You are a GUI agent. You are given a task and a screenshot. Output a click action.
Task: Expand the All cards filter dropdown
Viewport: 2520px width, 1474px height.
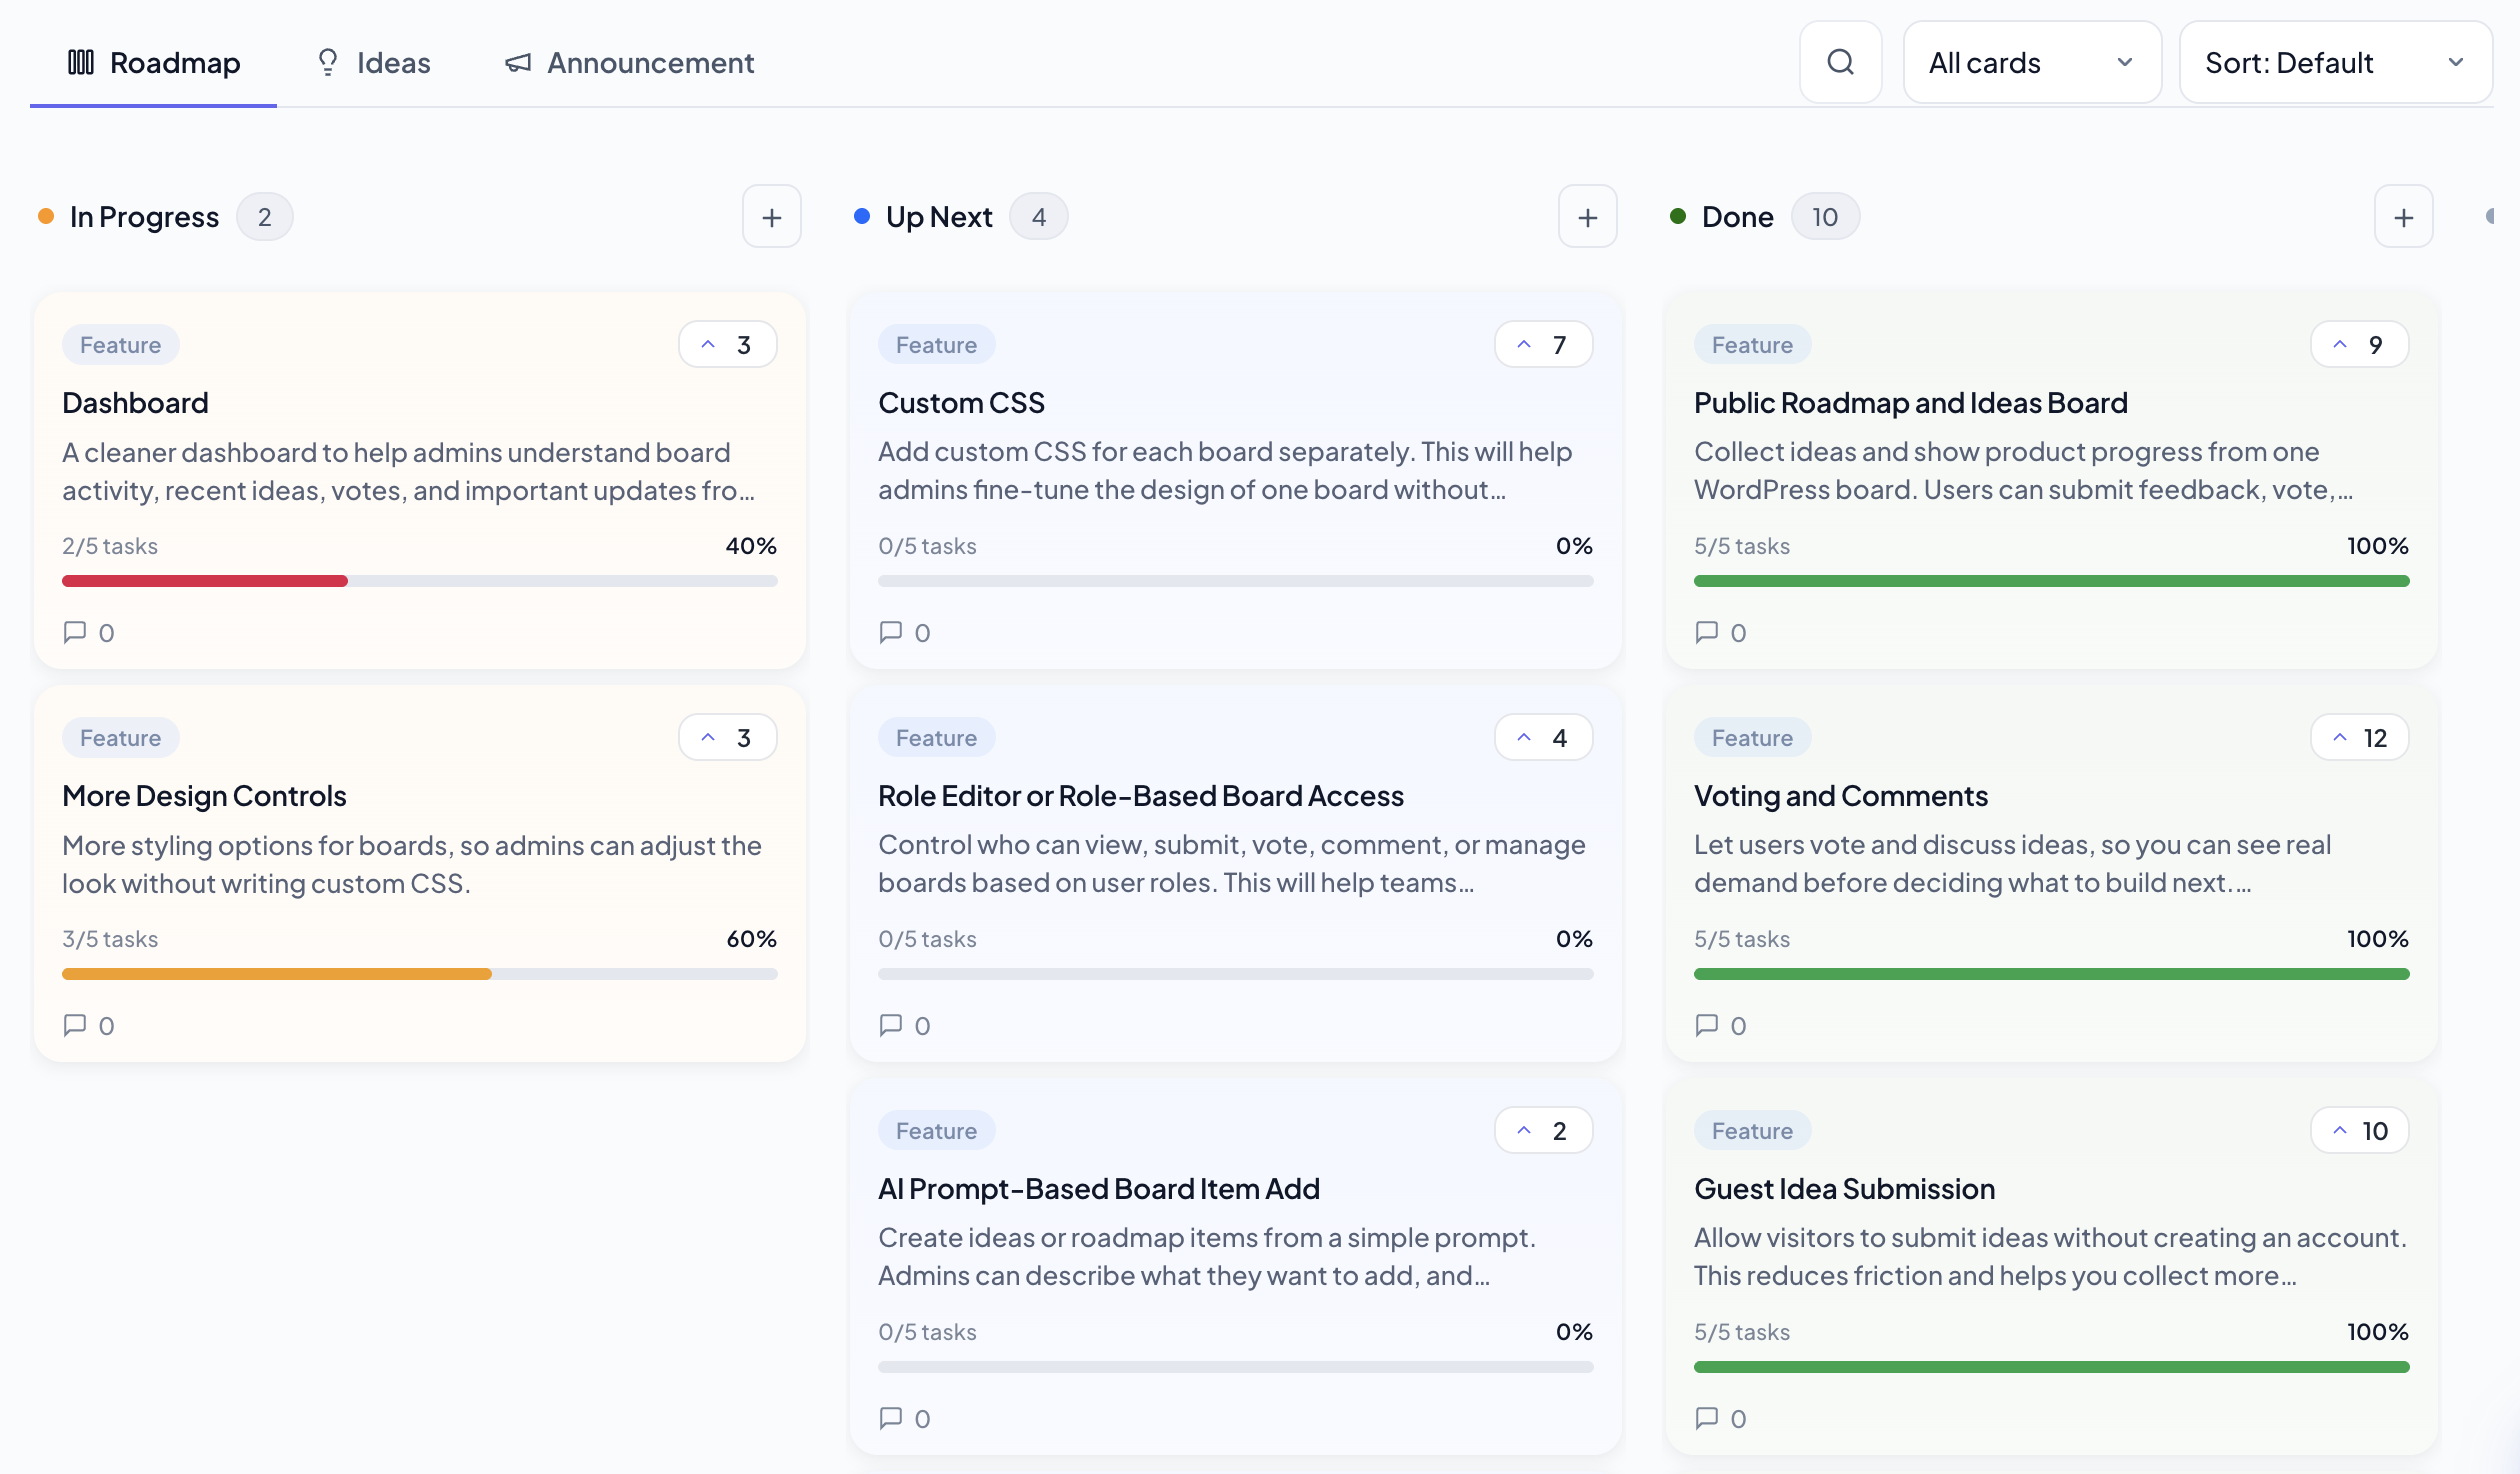pos(2032,62)
